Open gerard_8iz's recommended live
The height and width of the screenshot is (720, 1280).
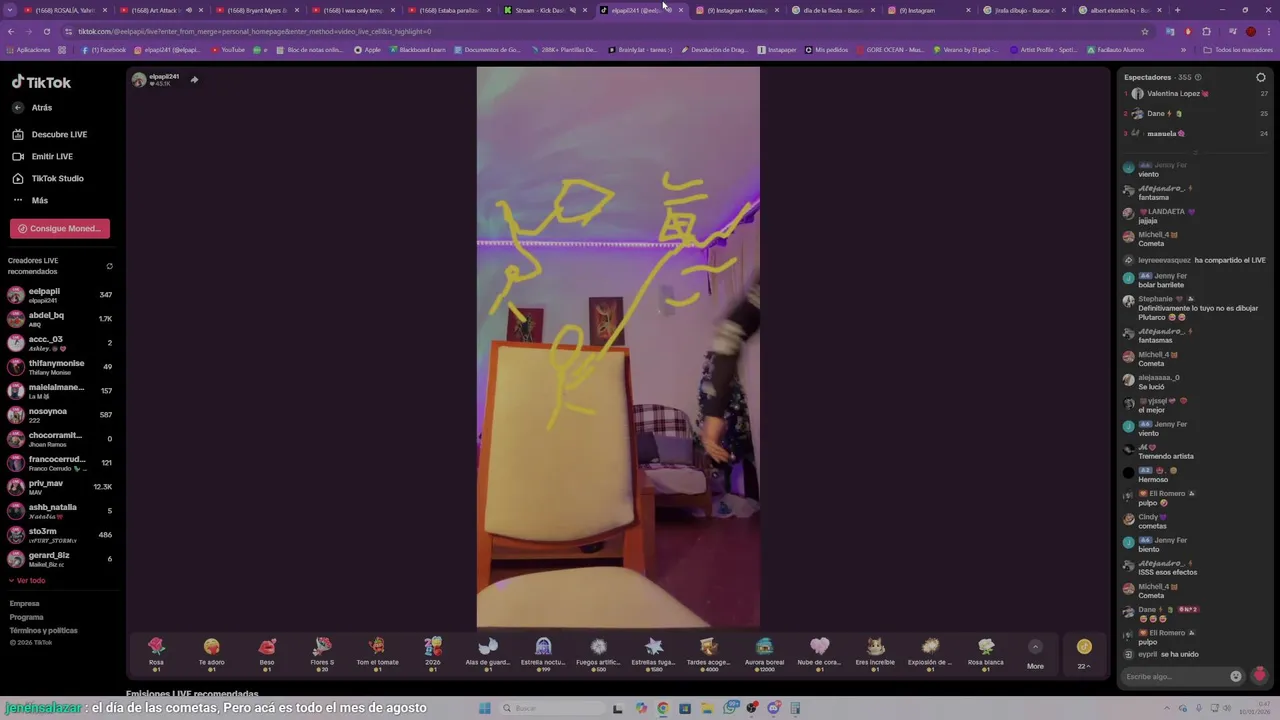click(60, 559)
